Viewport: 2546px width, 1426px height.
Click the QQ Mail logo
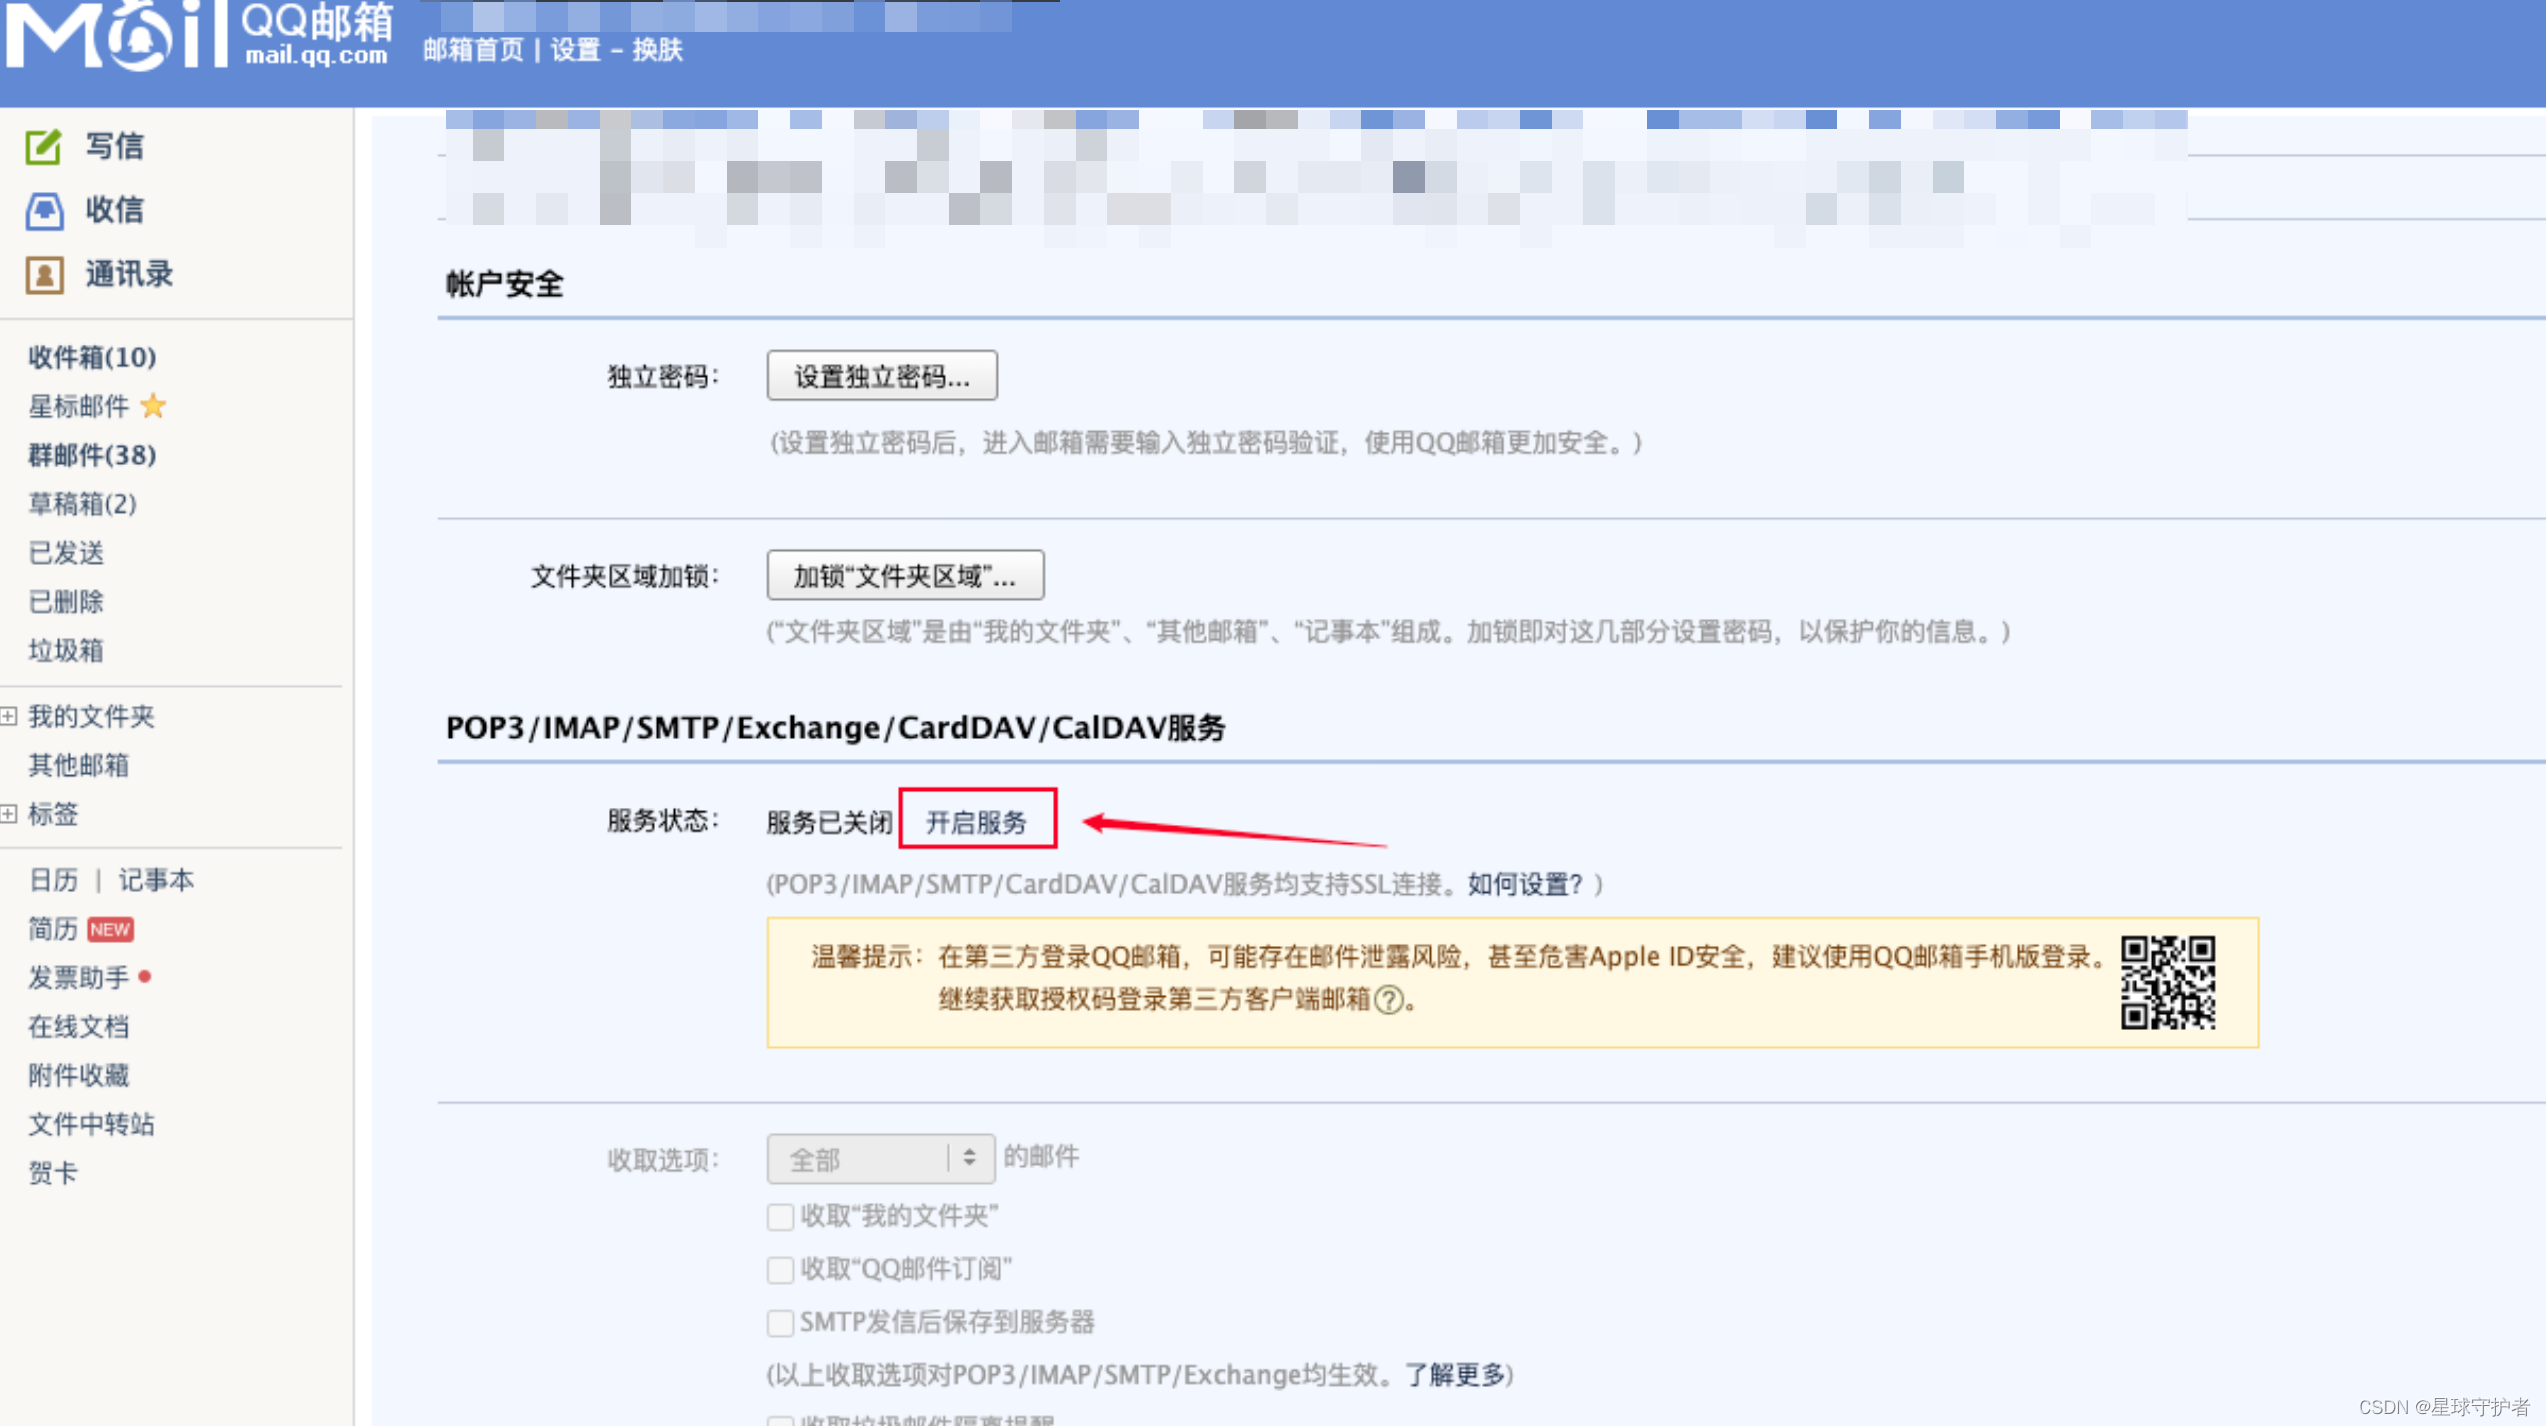point(200,34)
